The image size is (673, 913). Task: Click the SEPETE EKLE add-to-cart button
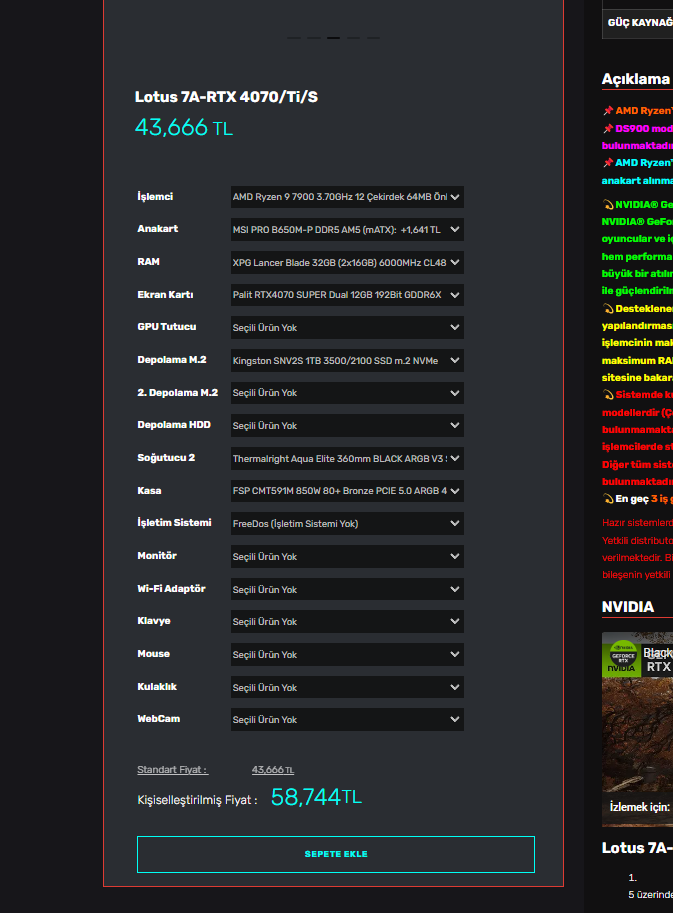tap(336, 854)
